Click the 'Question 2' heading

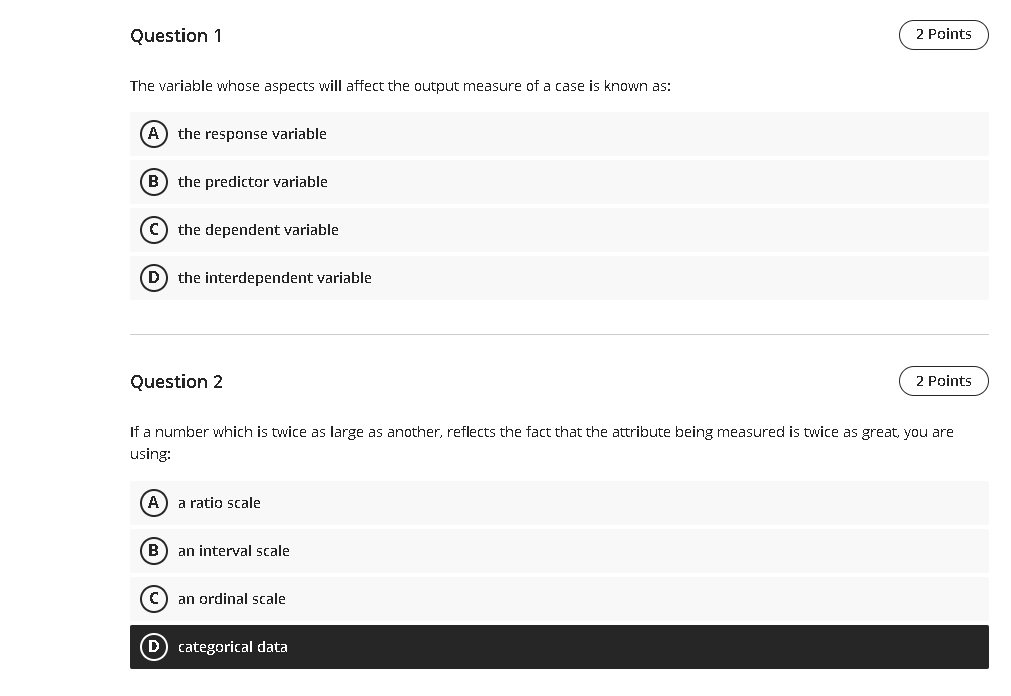[x=176, y=381]
